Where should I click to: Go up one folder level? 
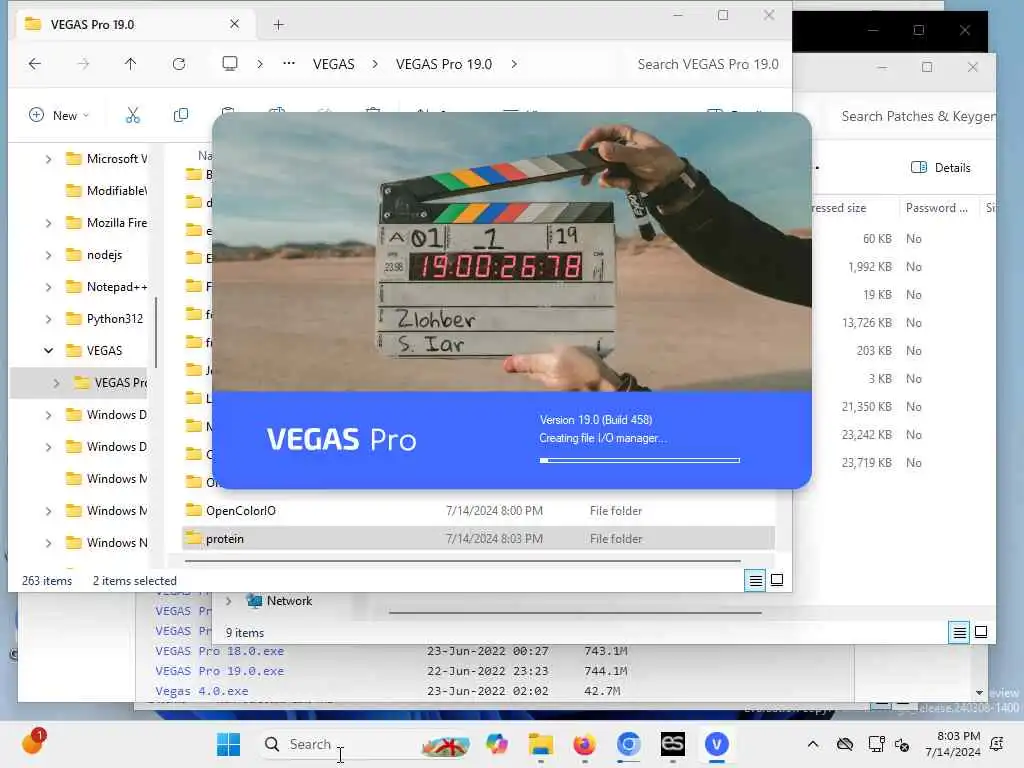(x=131, y=64)
